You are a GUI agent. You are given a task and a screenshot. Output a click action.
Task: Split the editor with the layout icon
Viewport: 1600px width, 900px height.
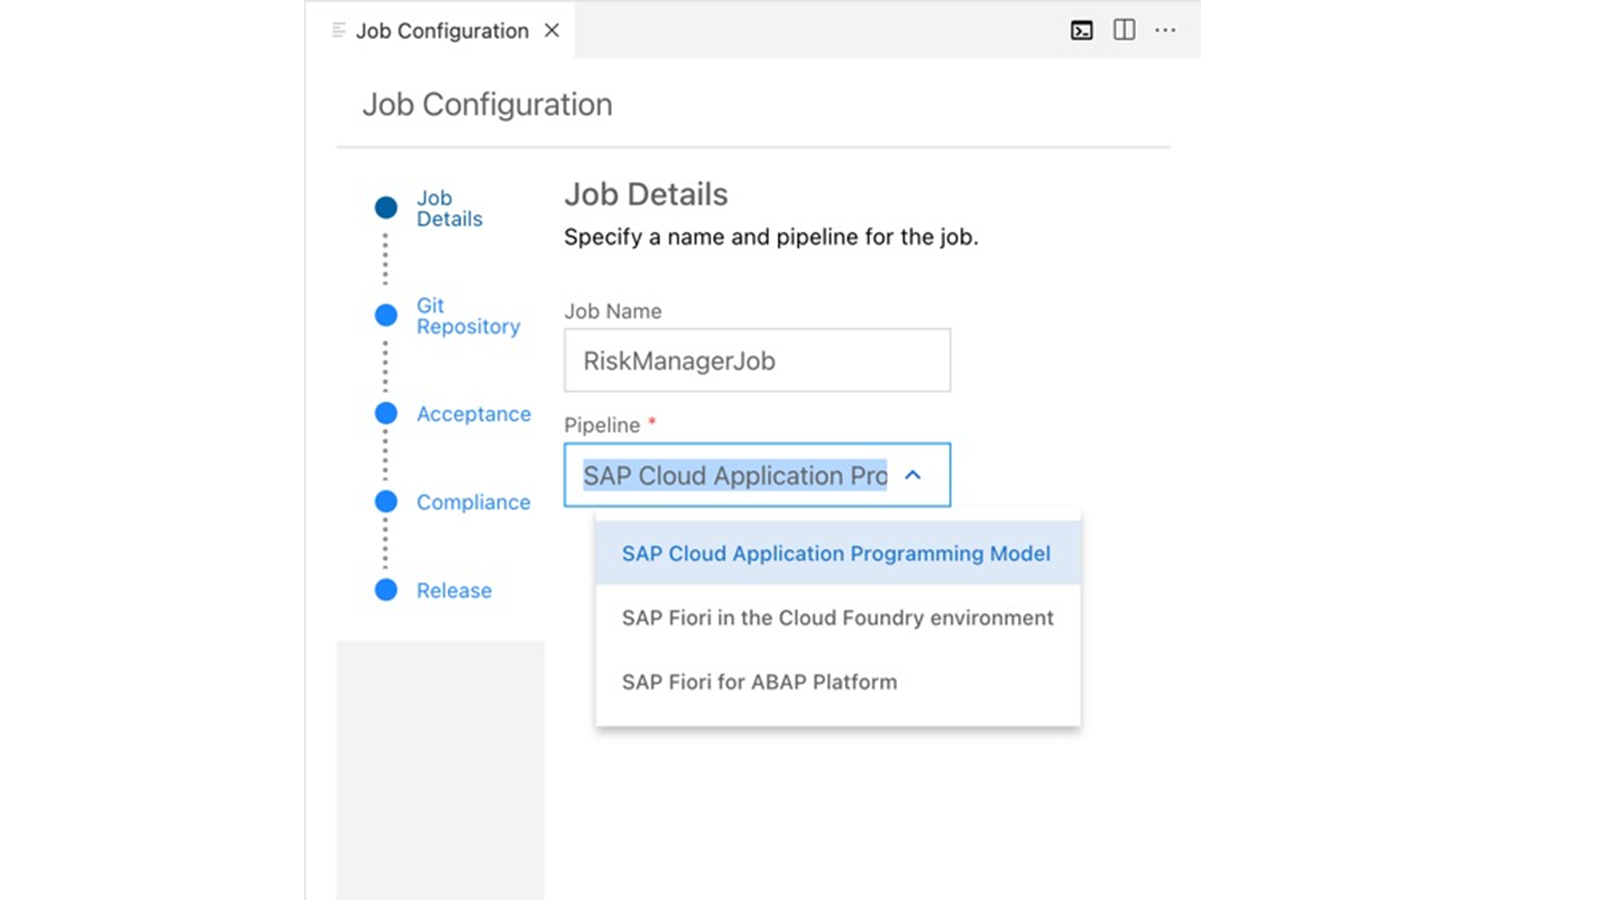1124,30
